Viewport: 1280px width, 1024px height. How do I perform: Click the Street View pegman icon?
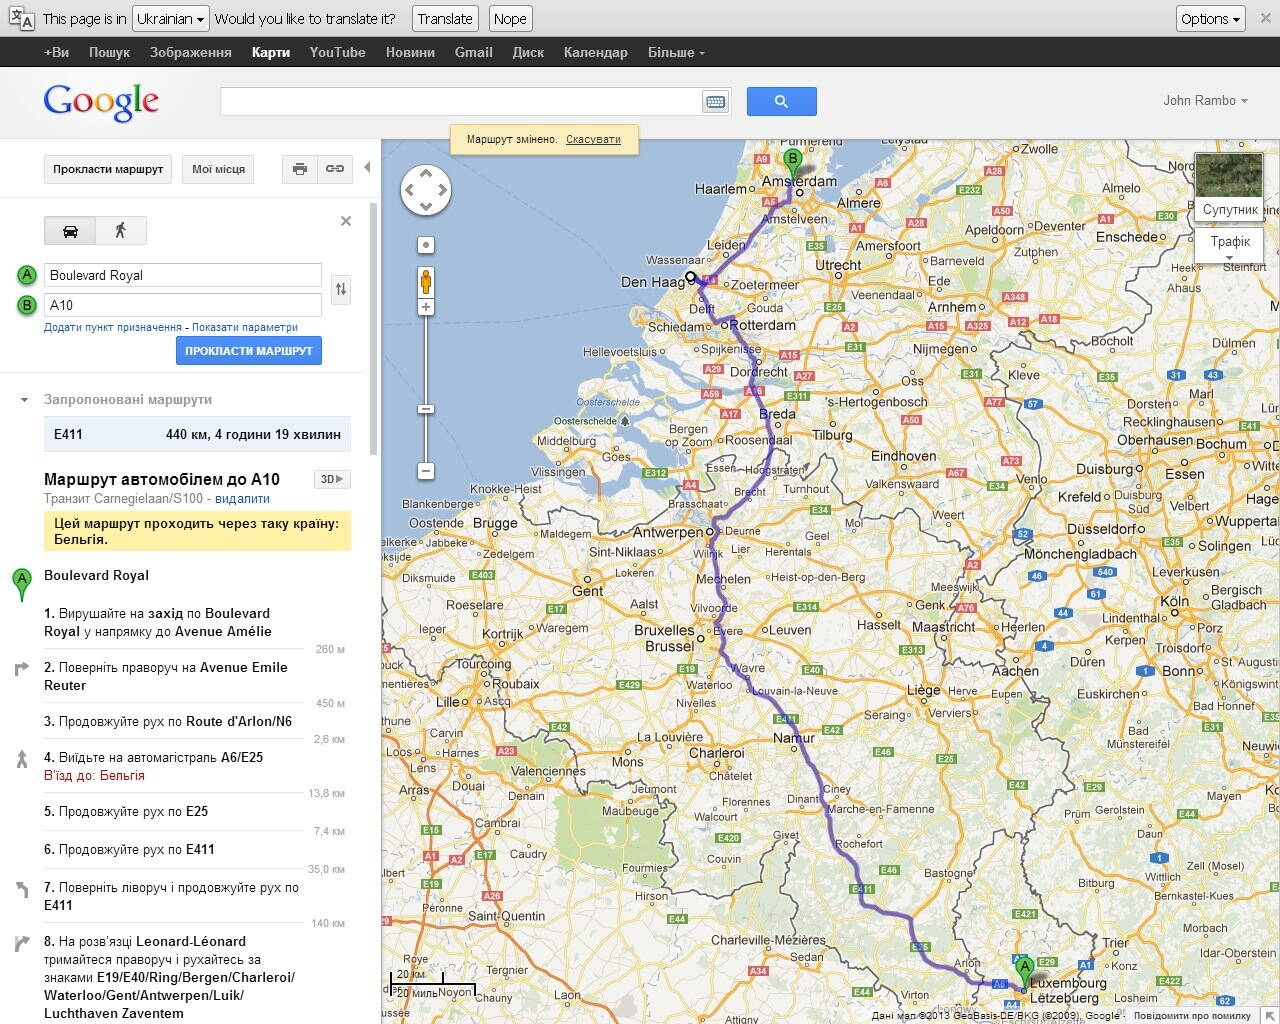pyautogui.click(x=426, y=282)
